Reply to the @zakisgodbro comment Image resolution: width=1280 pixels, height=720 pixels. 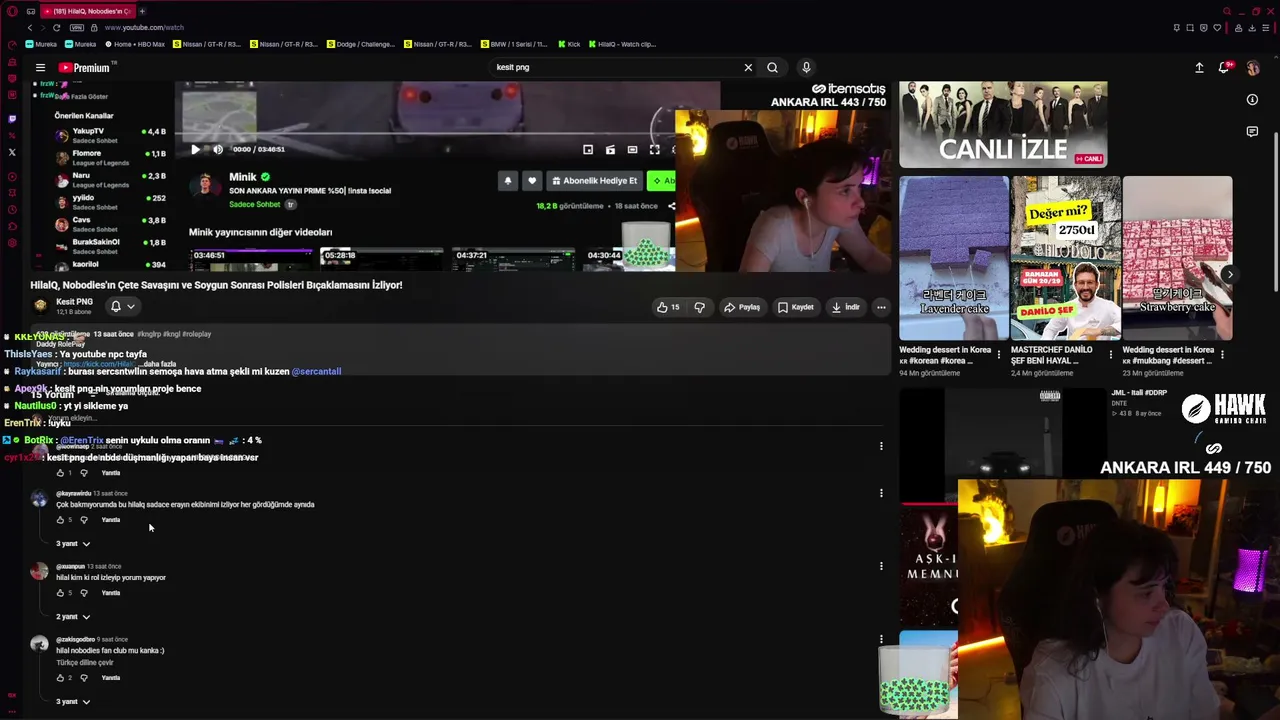point(111,678)
